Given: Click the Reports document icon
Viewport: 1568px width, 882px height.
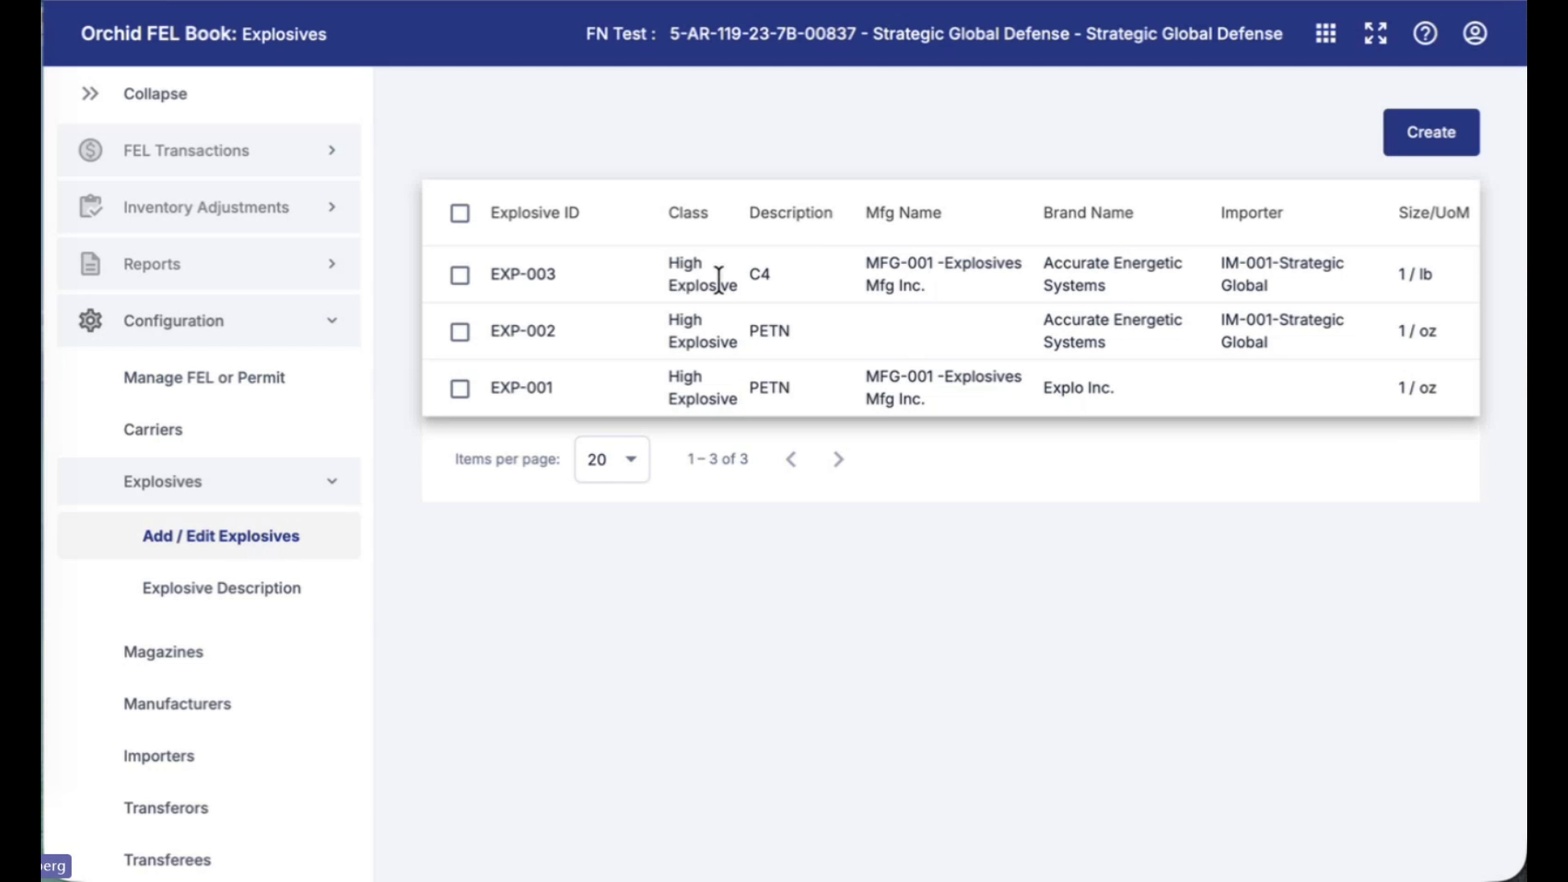Looking at the screenshot, I should tap(90, 264).
